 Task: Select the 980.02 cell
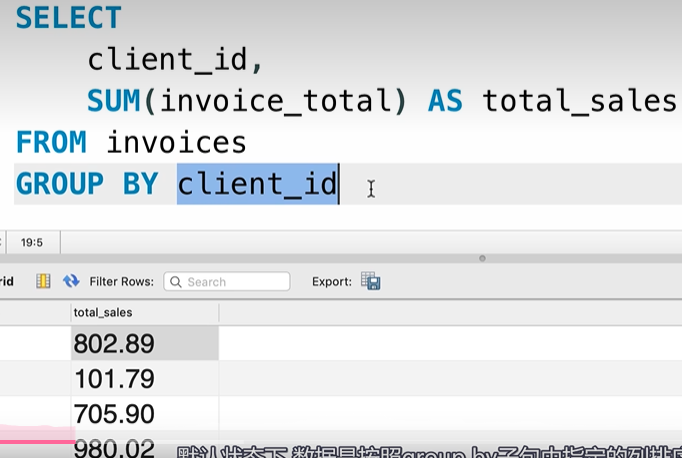pyautogui.click(x=145, y=446)
